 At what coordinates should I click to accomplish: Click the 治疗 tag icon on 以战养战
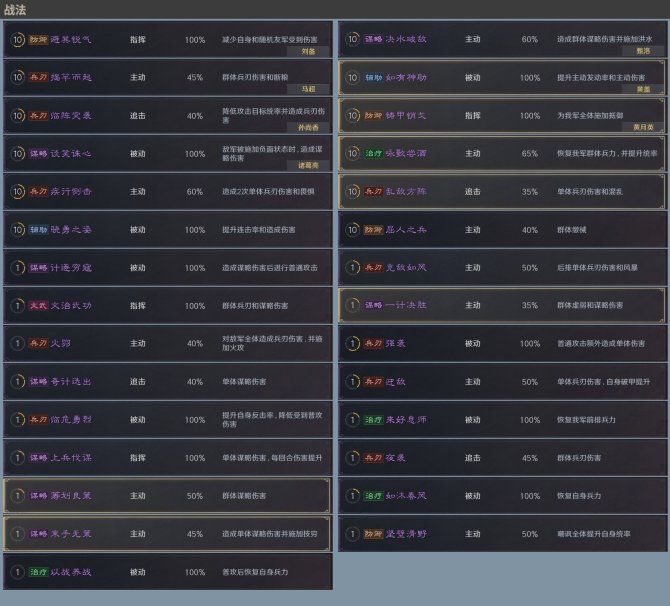point(38,572)
